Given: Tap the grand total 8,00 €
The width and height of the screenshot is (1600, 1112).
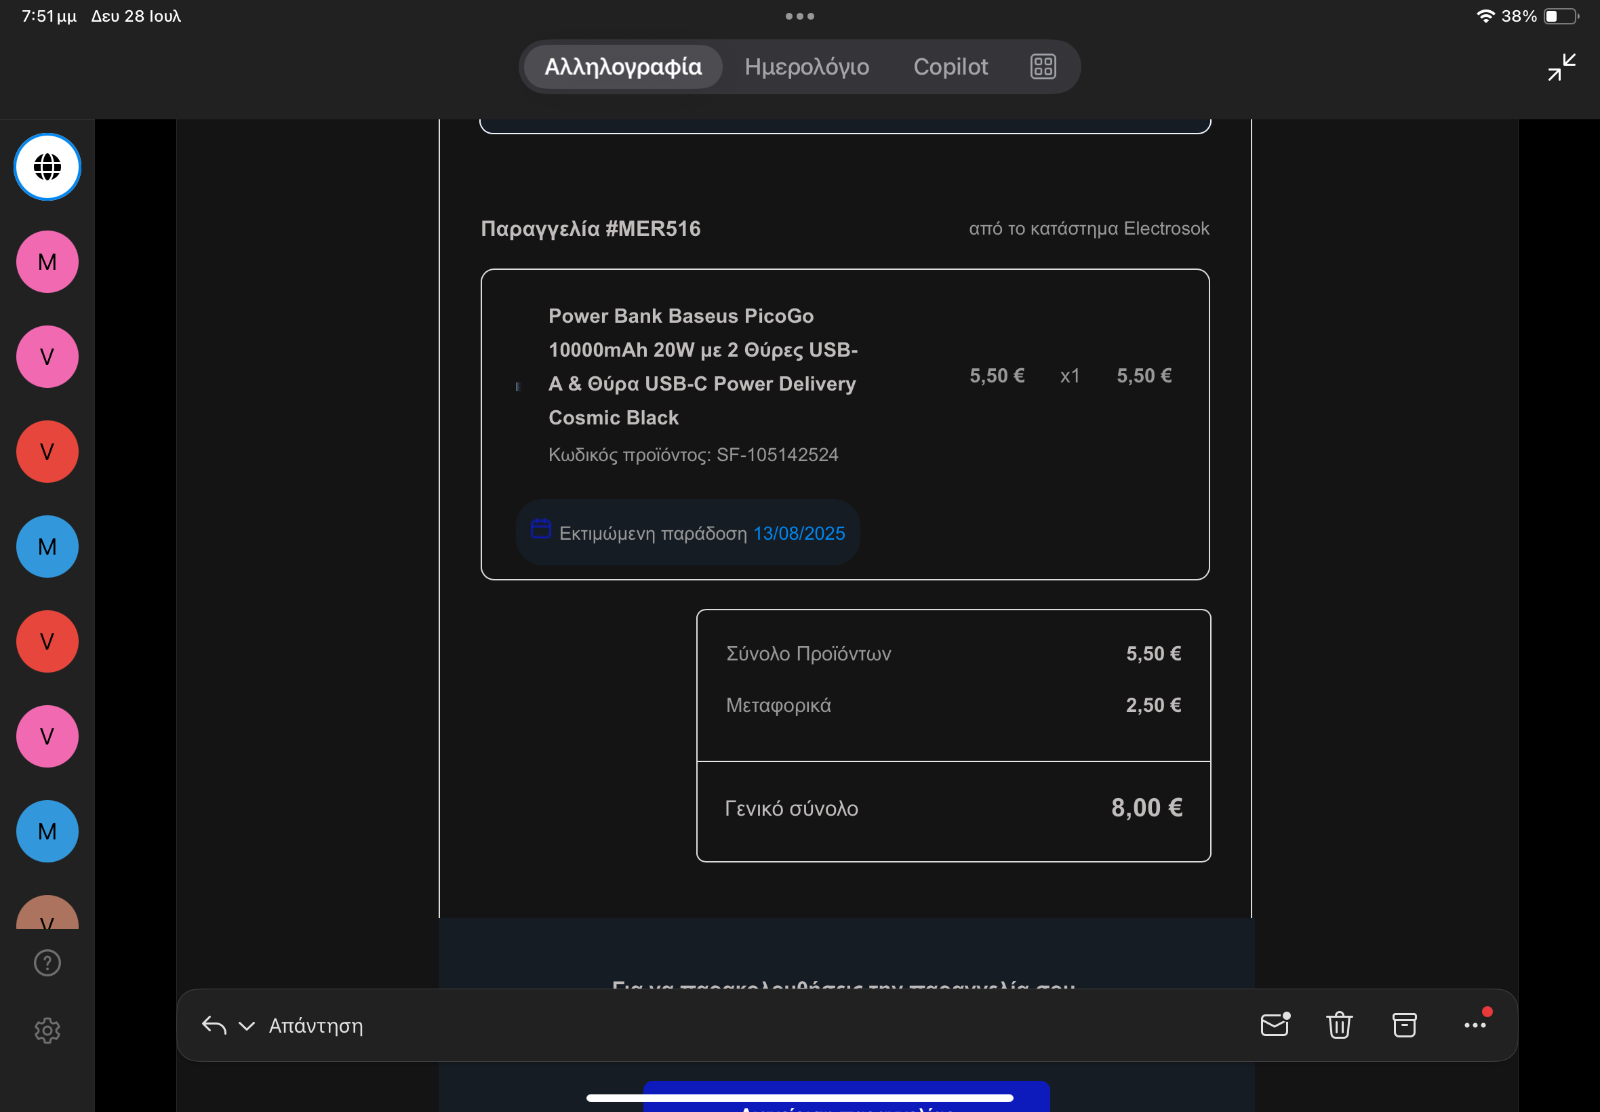Looking at the screenshot, I should point(1147,808).
